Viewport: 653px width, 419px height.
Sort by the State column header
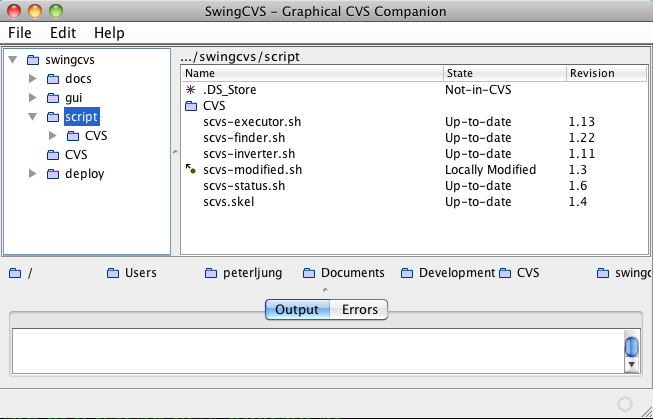[x=505, y=73]
